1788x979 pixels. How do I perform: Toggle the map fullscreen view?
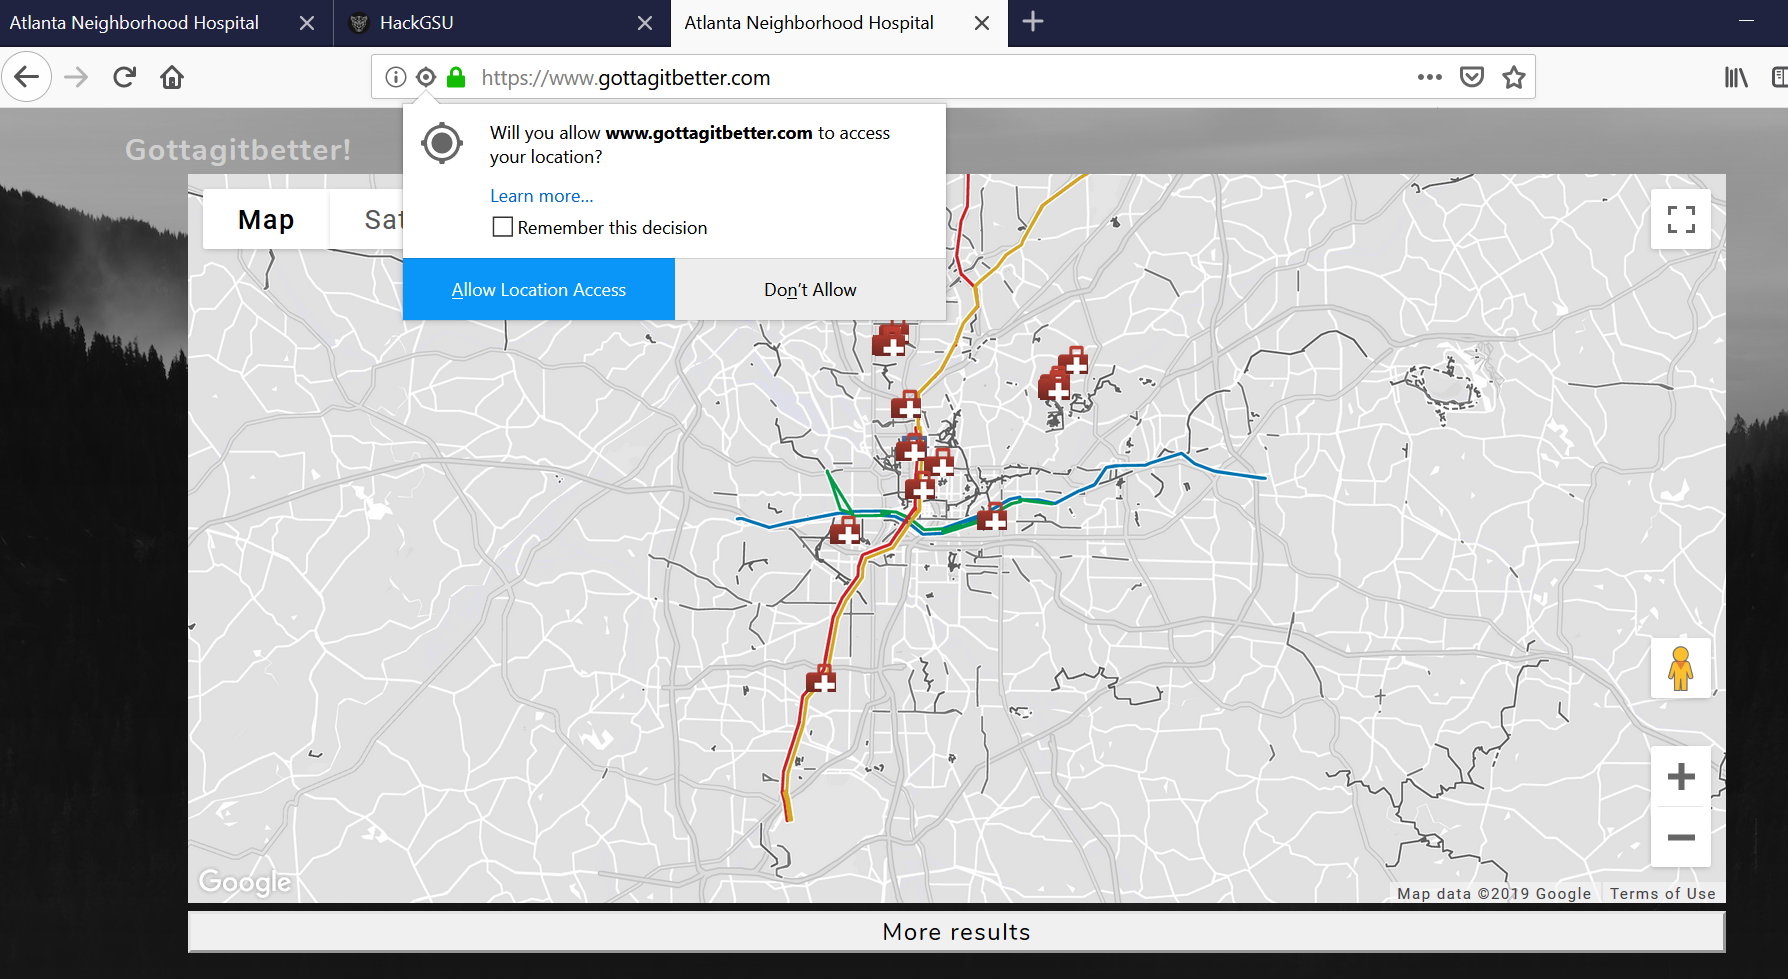click(x=1681, y=220)
